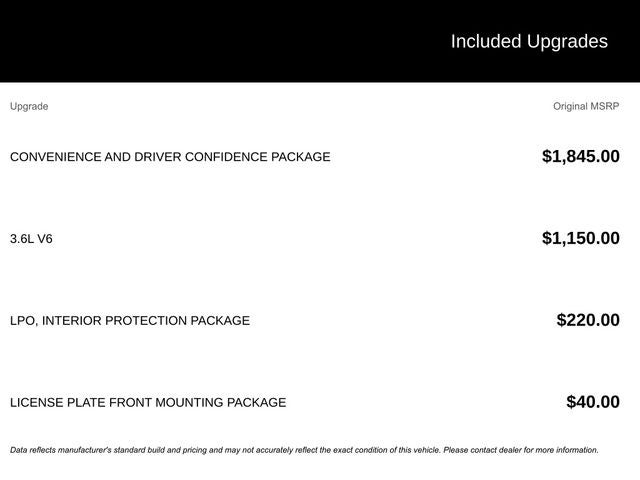This screenshot has width=640, height=480.
Task: Select the 3.6L V6 upgrade entry
Action: (31, 239)
